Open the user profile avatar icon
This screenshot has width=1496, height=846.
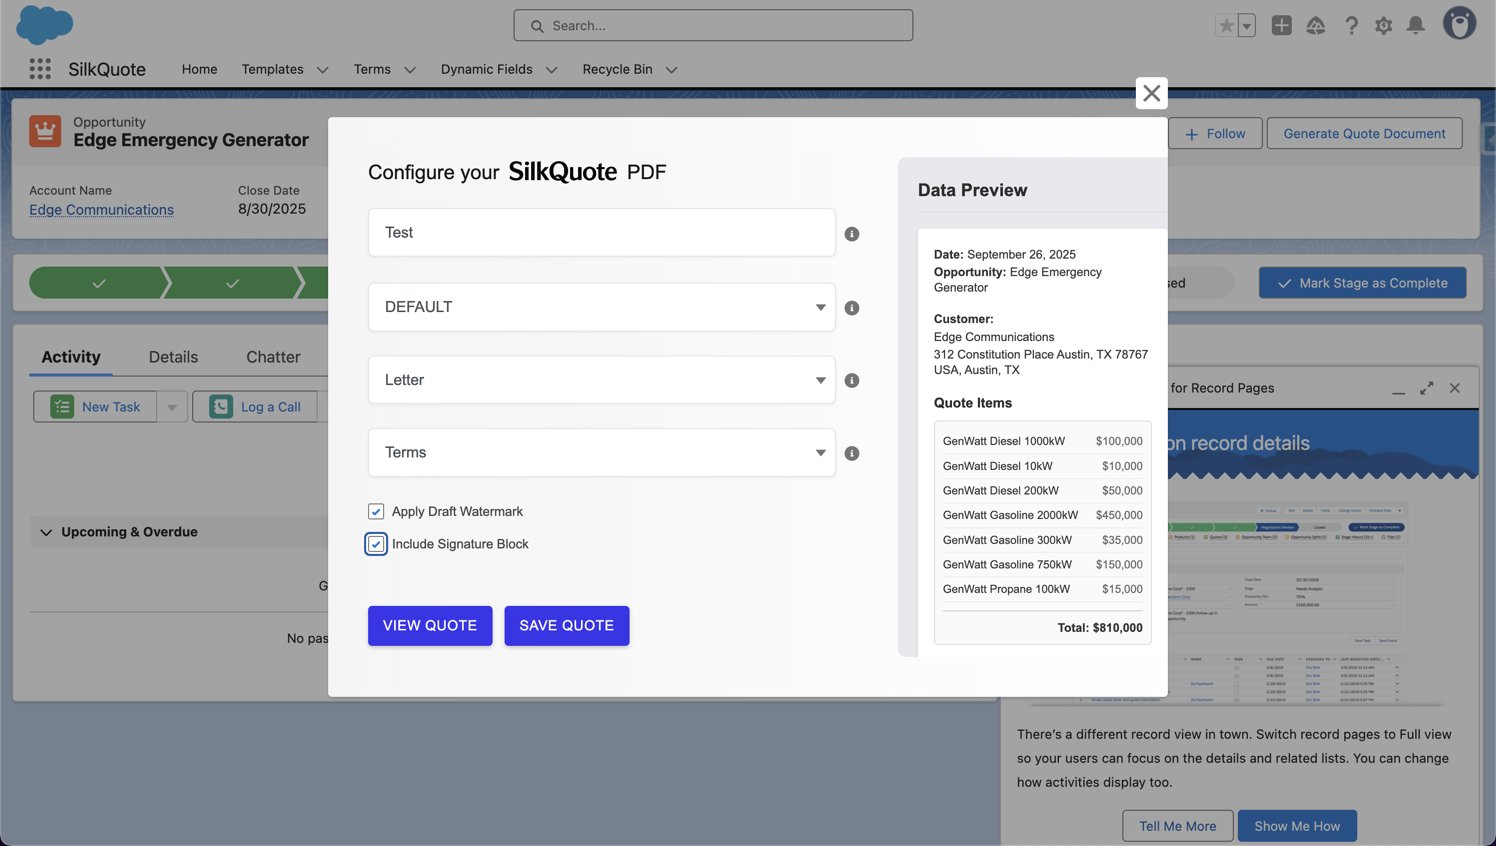[x=1459, y=22]
